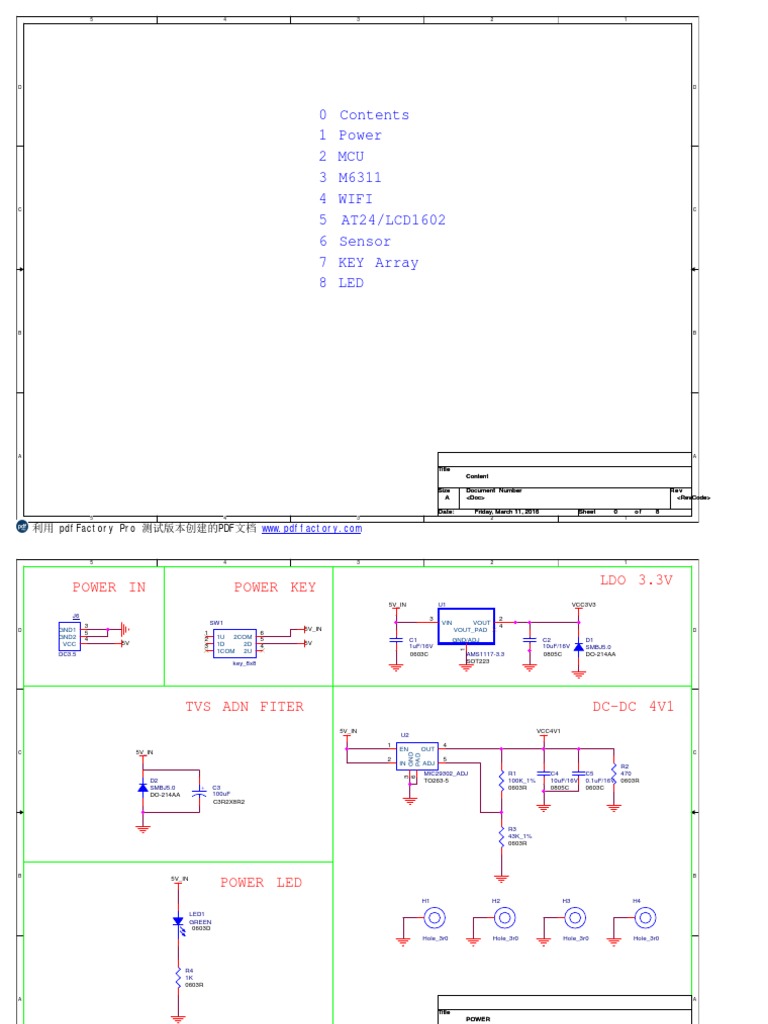Click the "<Doc>" document number field
The height and width of the screenshot is (1024, 768).
coord(475,498)
